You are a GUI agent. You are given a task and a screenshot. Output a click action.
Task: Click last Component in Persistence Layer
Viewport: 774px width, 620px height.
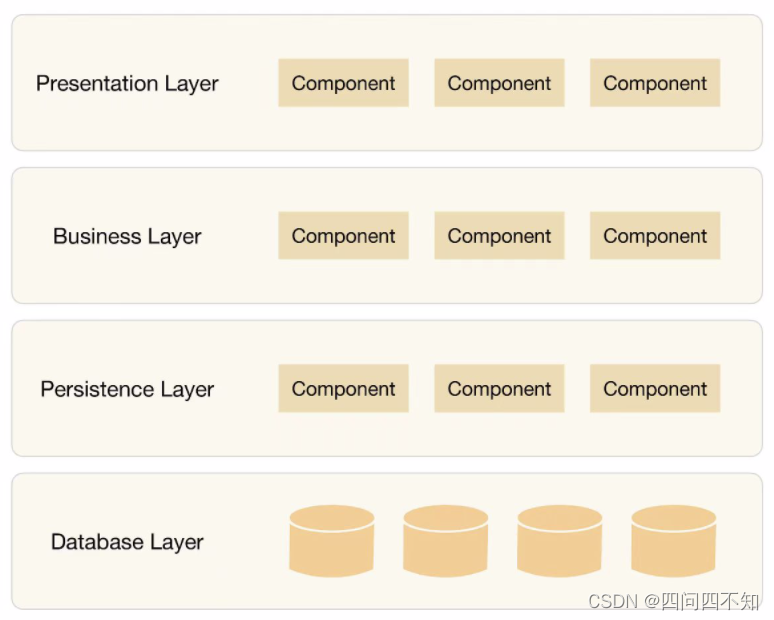[x=655, y=388]
